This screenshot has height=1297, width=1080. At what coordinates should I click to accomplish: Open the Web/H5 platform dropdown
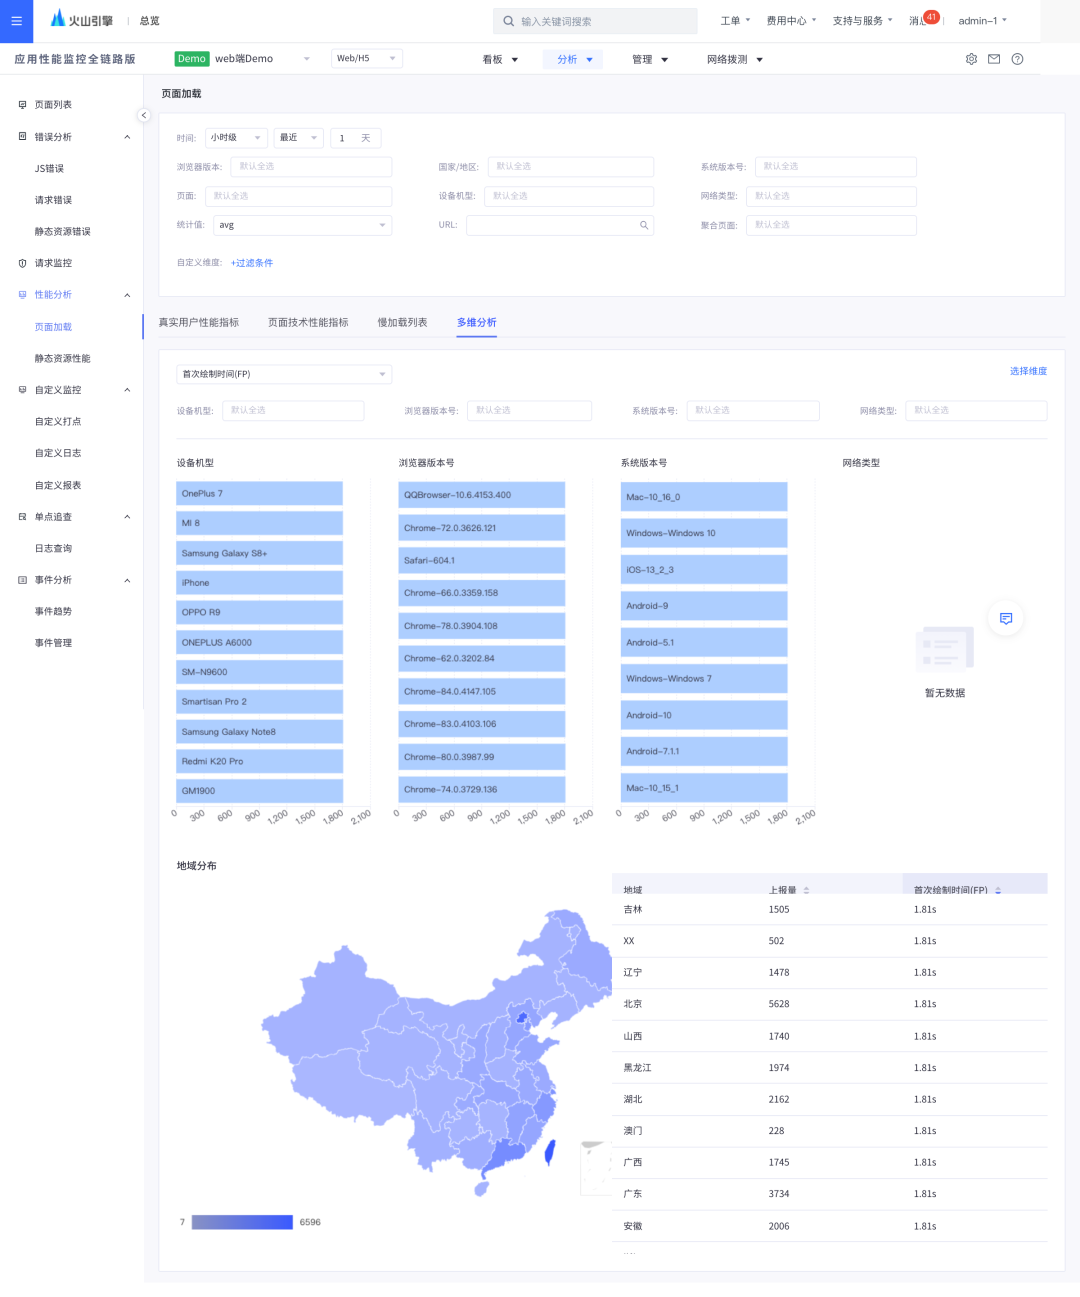tap(366, 58)
